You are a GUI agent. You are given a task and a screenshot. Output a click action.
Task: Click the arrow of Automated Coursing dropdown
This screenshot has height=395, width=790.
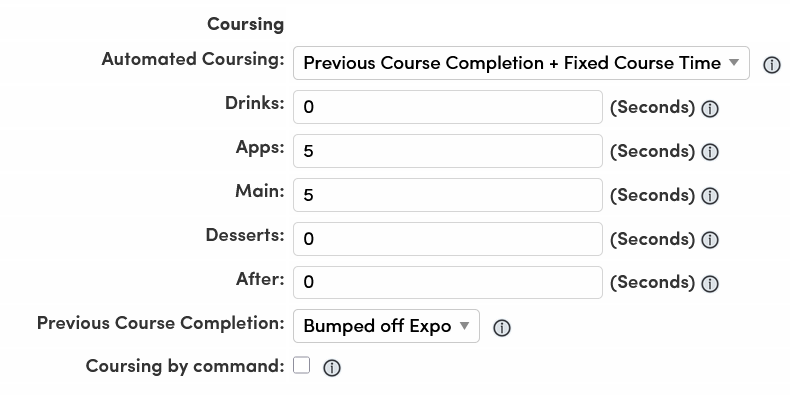click(x=734, y=62)
